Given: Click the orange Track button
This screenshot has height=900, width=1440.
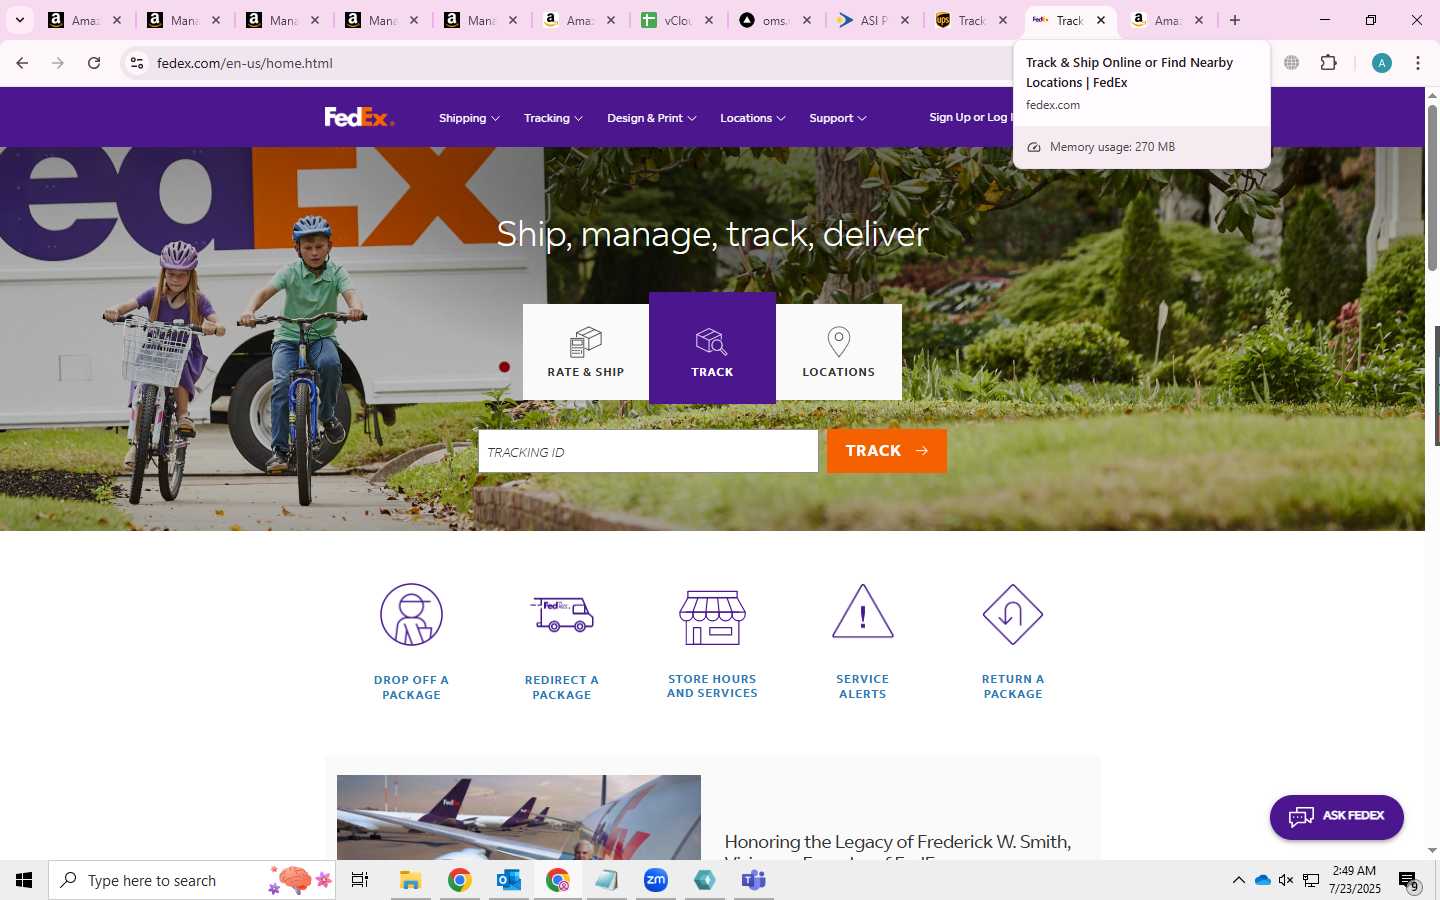Looking at the screenshot, I should click(x=887, y=451).
